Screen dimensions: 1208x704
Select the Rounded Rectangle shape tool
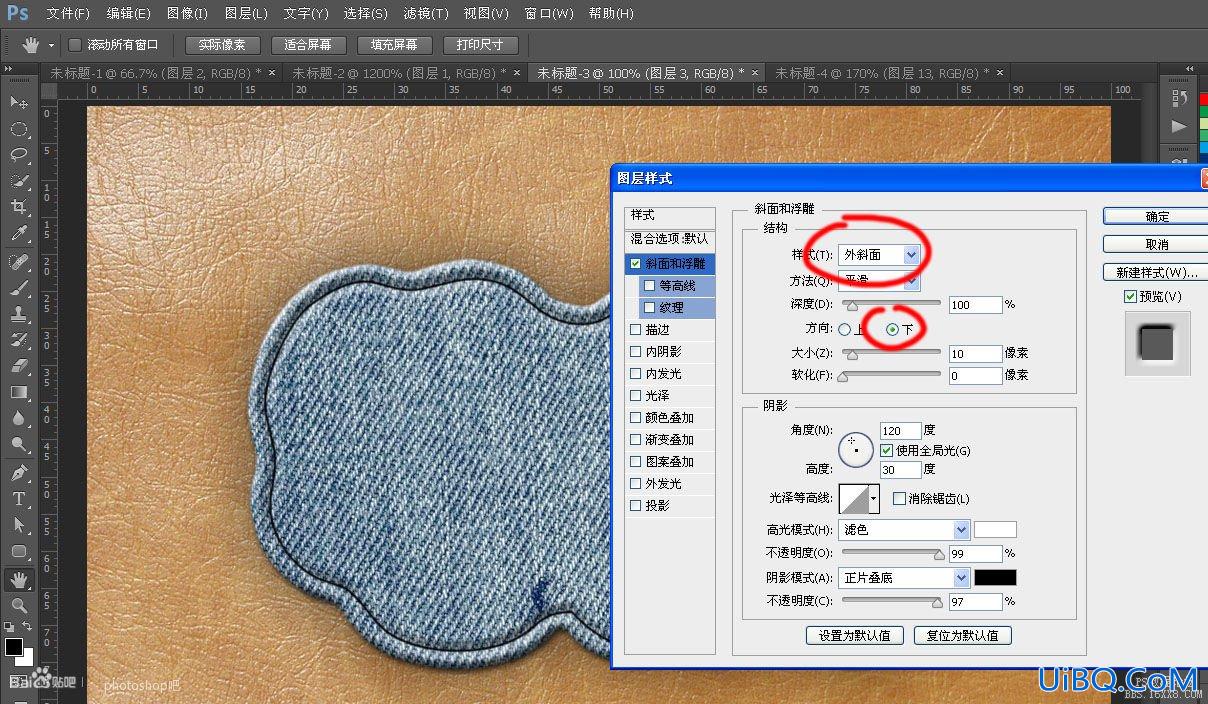(x=19, y=551)
